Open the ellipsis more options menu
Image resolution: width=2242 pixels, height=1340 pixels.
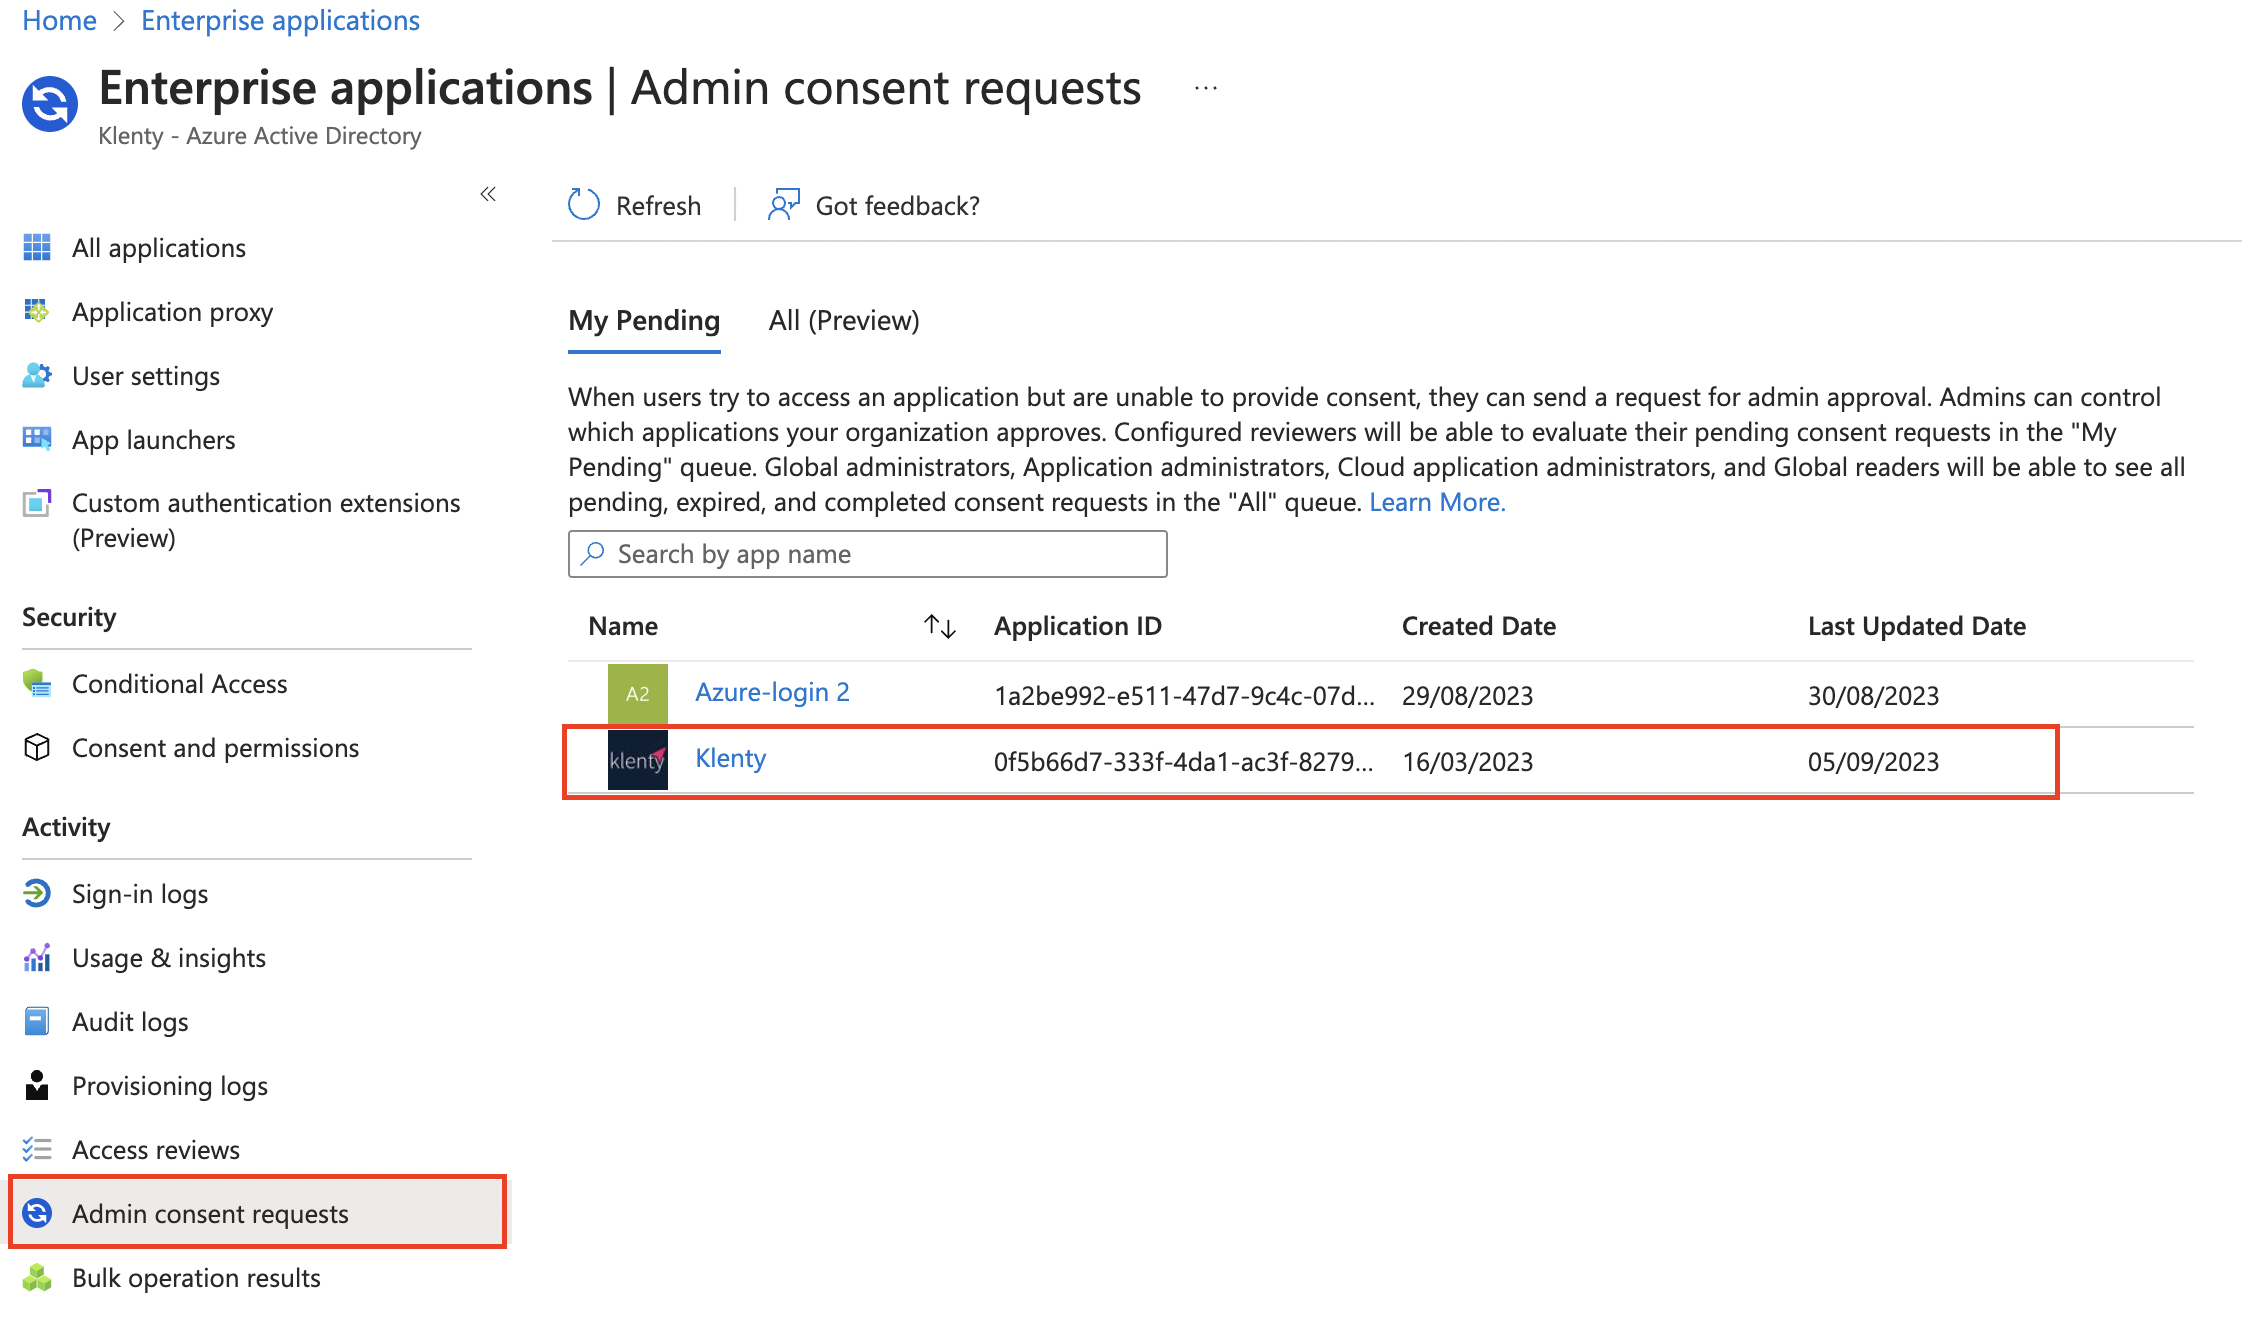tap(1206, 88)
